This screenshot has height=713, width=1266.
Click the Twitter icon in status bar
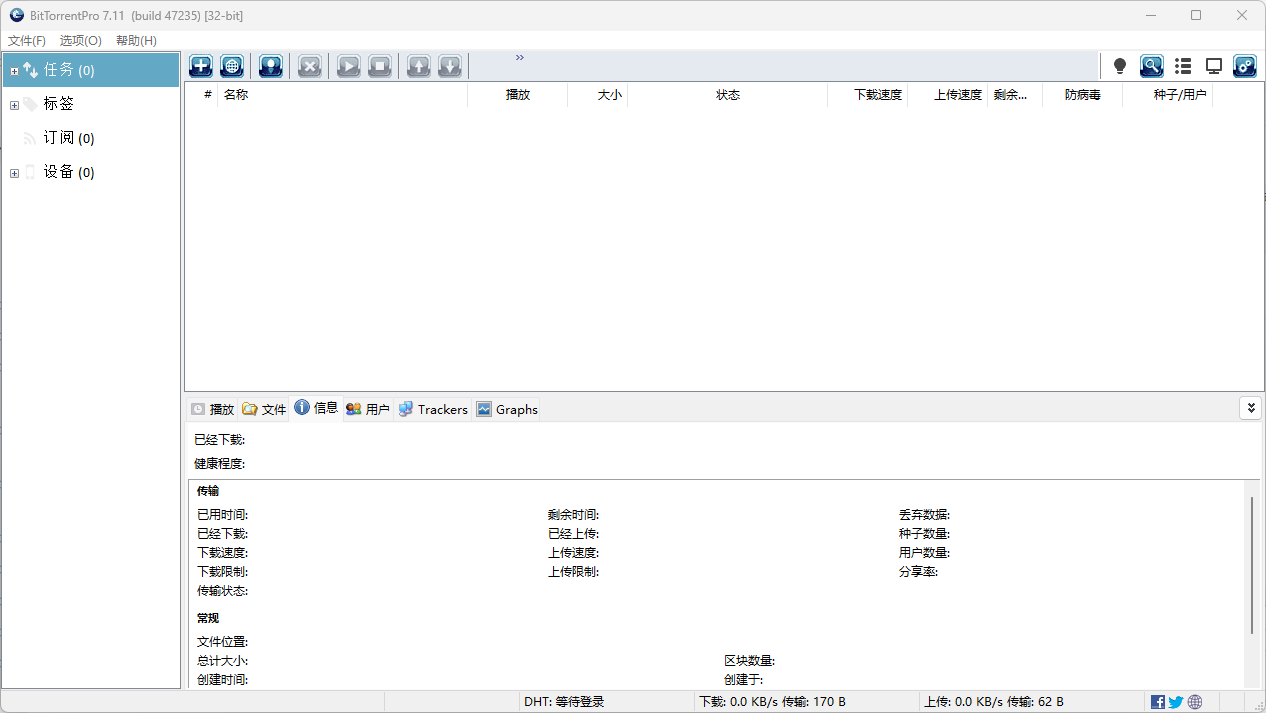click(1176, 701)
